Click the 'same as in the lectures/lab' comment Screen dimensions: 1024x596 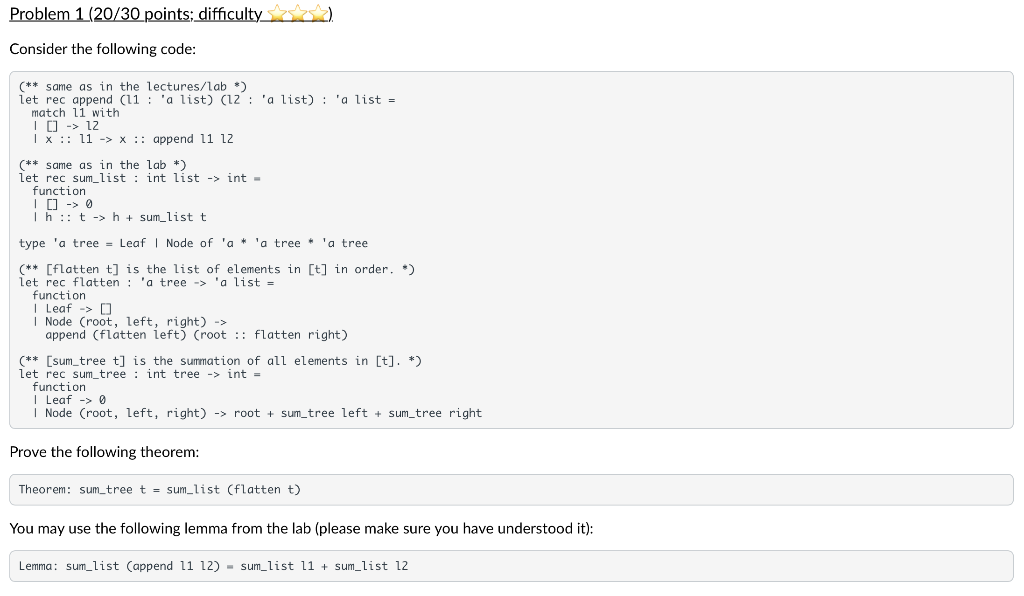click(133, 87)
